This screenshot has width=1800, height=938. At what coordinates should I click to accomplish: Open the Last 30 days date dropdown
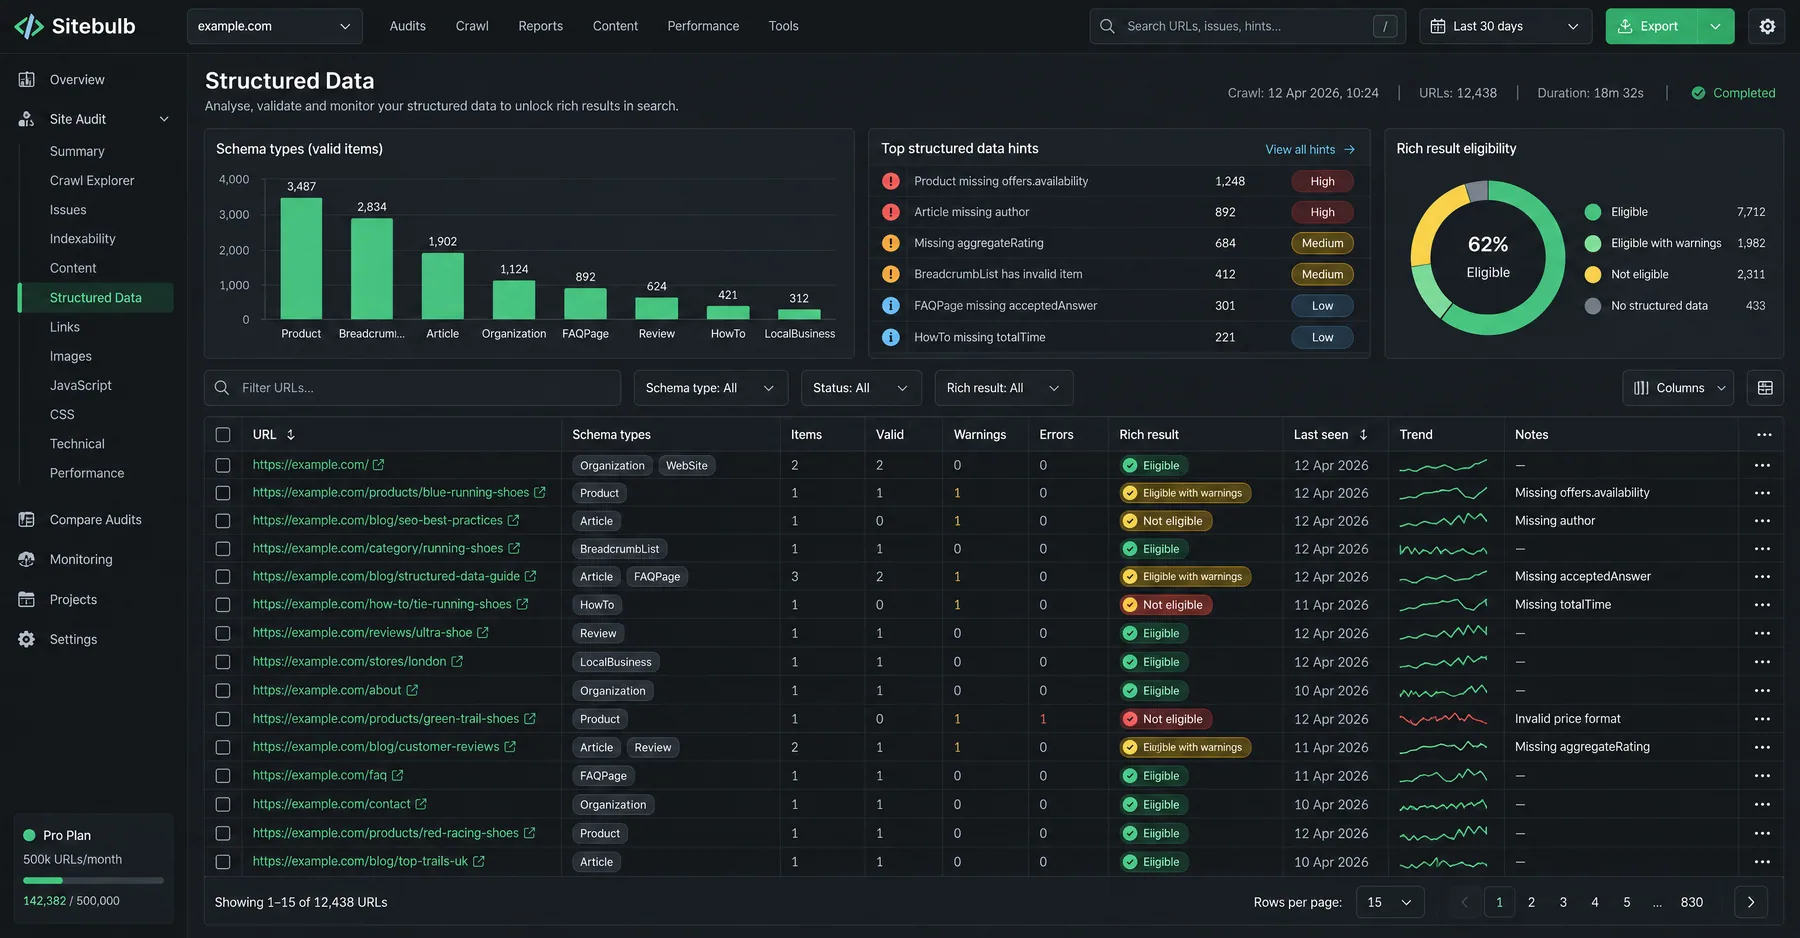[1505, 26]
